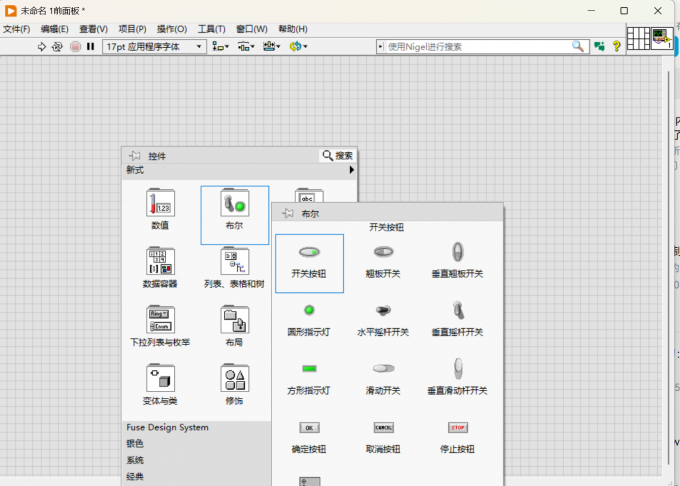The width and height of the screenshot is (680, 486).
Task: Click the Run Continuously button
Action: tap(57, 46)
